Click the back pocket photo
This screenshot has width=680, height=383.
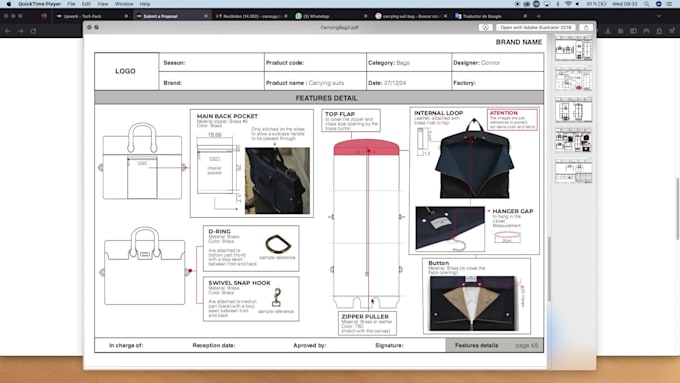click(x=278, y=181)
